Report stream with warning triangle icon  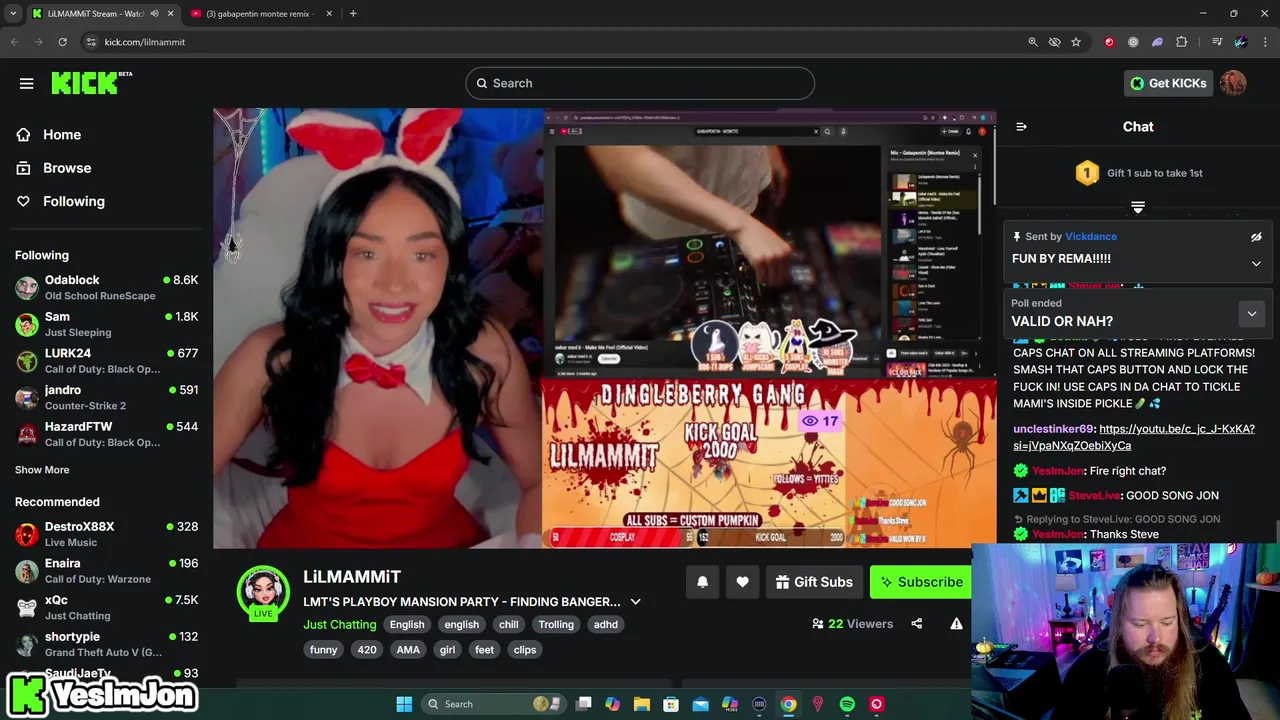click(x=956, y=624)
